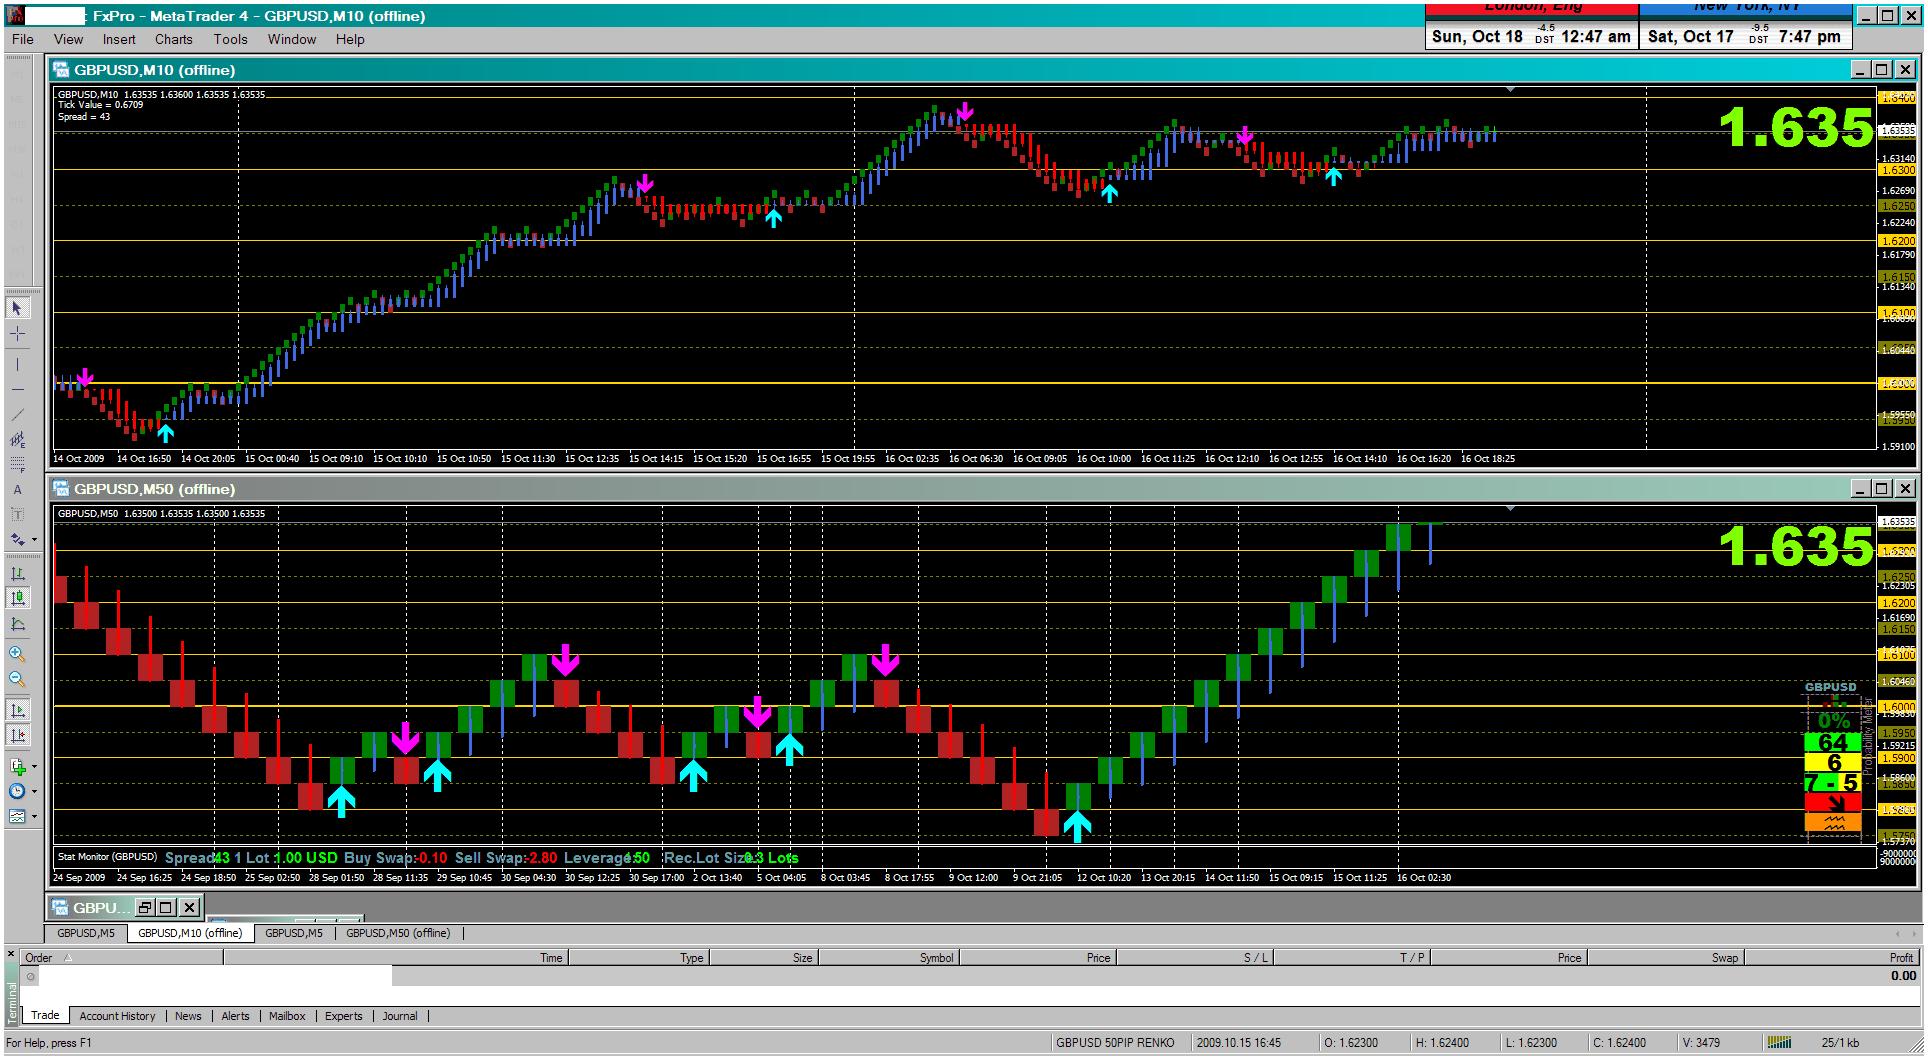Select the Cursor arrow tool
The width and height of the screenshot is (1928, 1056).
pos(17,308)
